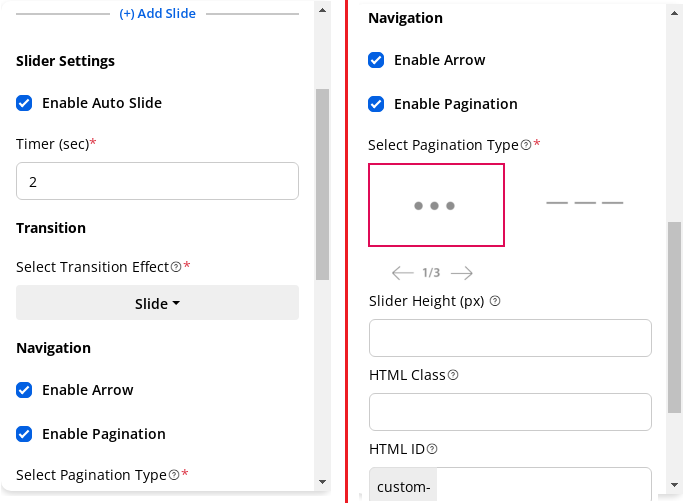
Task: Open the Slide transition effect dropdown
Action: click(157, 303)
